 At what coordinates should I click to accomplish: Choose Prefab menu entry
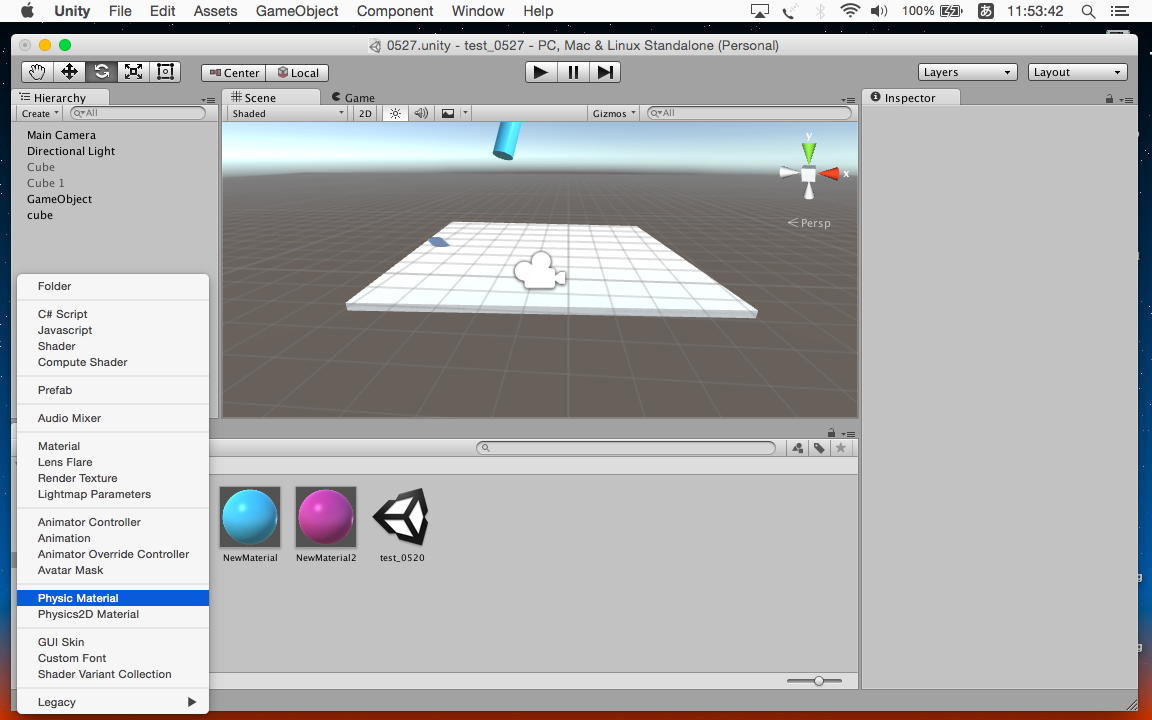113,390
